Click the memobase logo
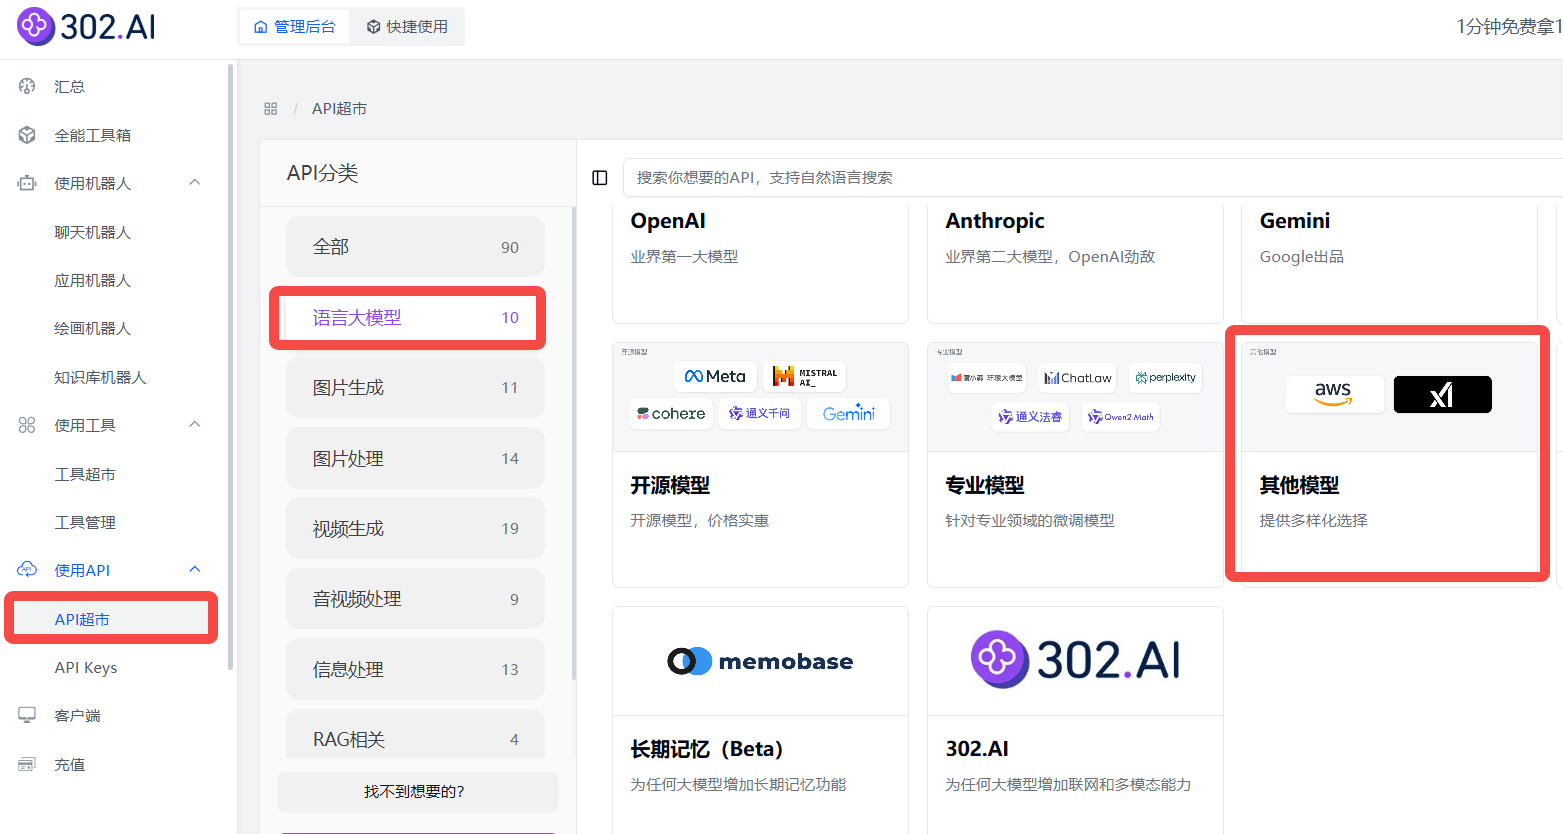1563x834 pixels. tap(760, 661)
